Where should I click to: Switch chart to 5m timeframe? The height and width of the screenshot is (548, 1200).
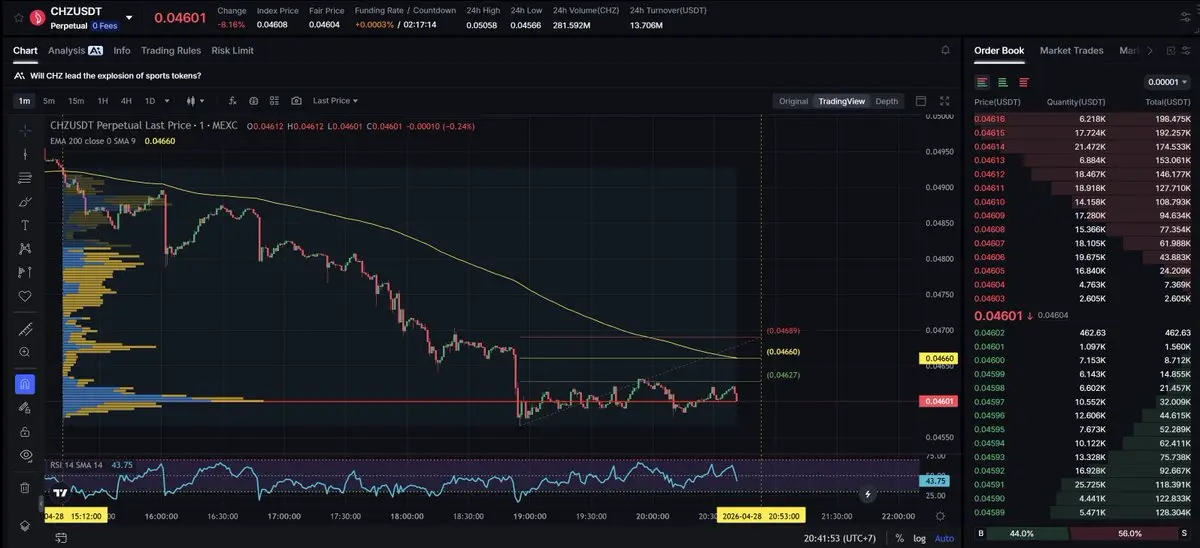point(49,101)
